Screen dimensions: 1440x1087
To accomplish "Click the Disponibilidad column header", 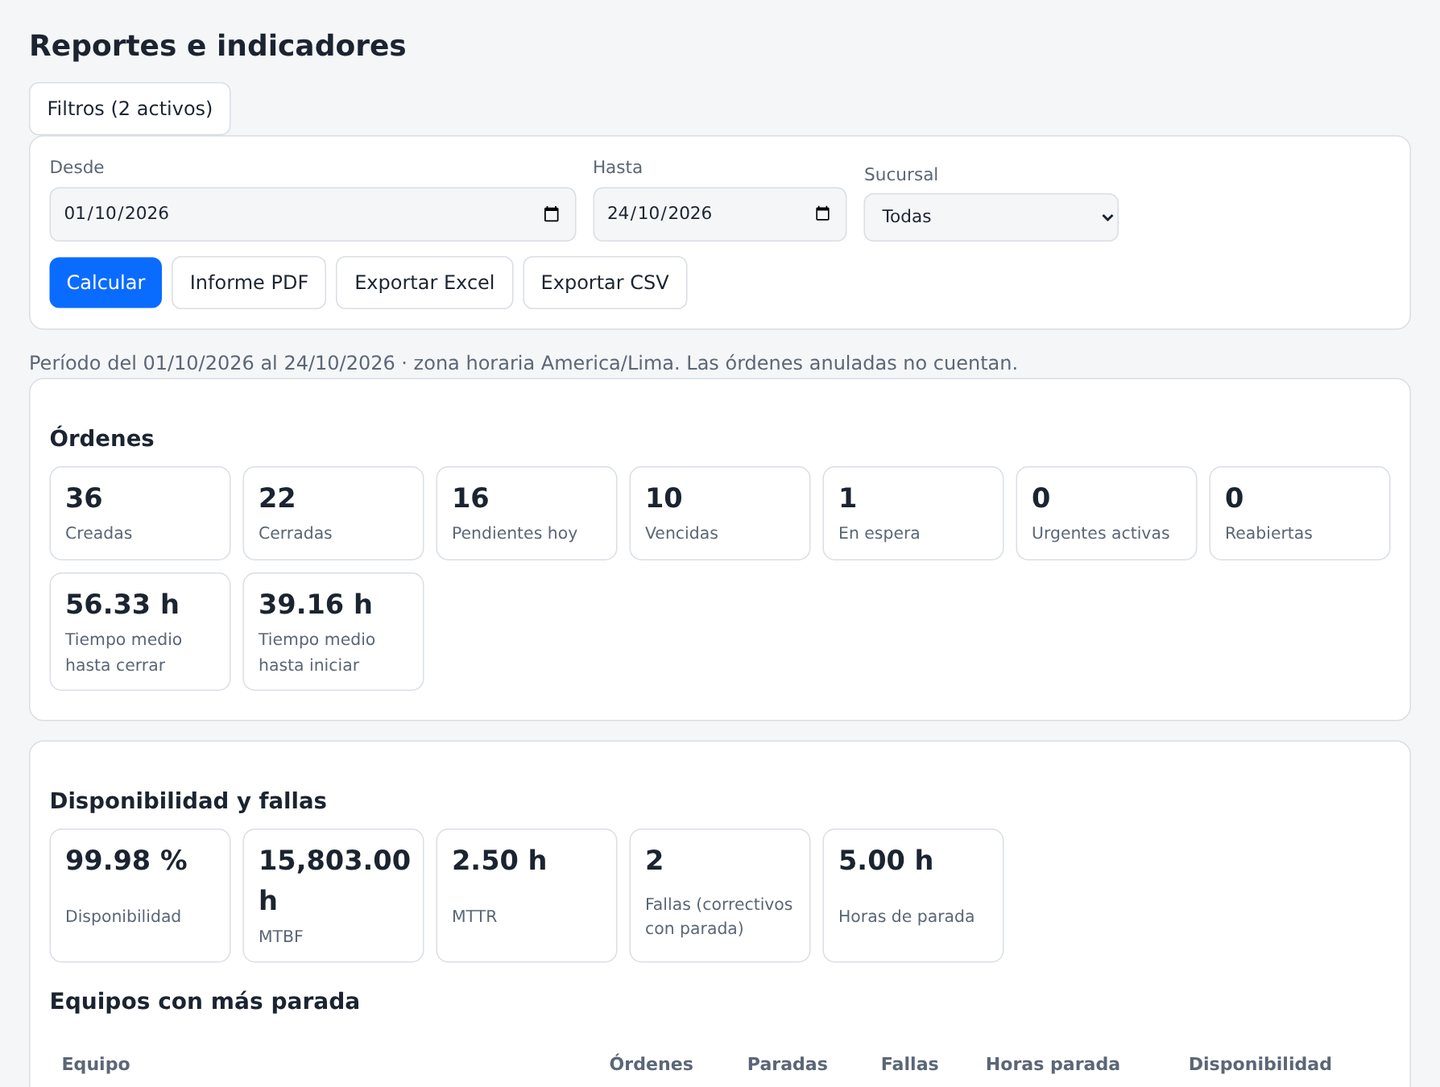I will (1260, 1064).
